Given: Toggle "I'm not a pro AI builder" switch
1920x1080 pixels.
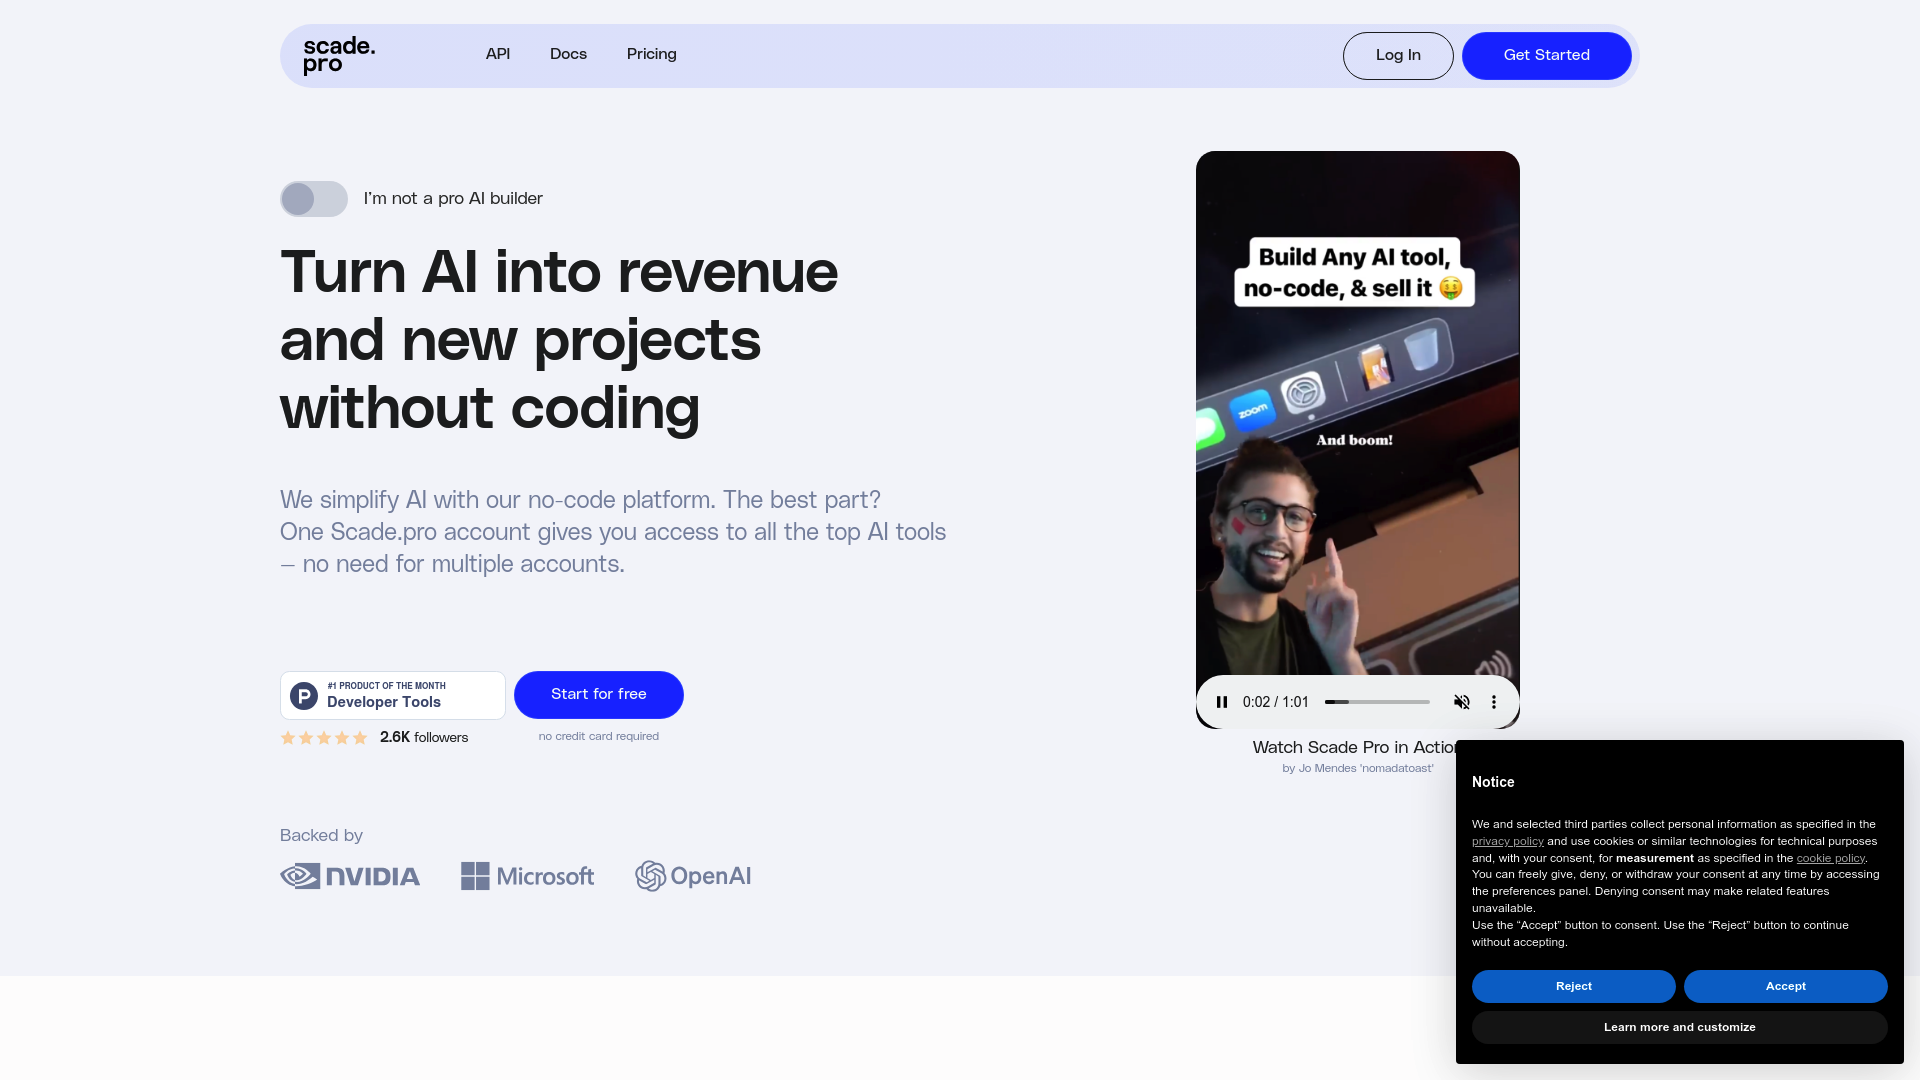Looking at the screenshot, I should 314,199.
